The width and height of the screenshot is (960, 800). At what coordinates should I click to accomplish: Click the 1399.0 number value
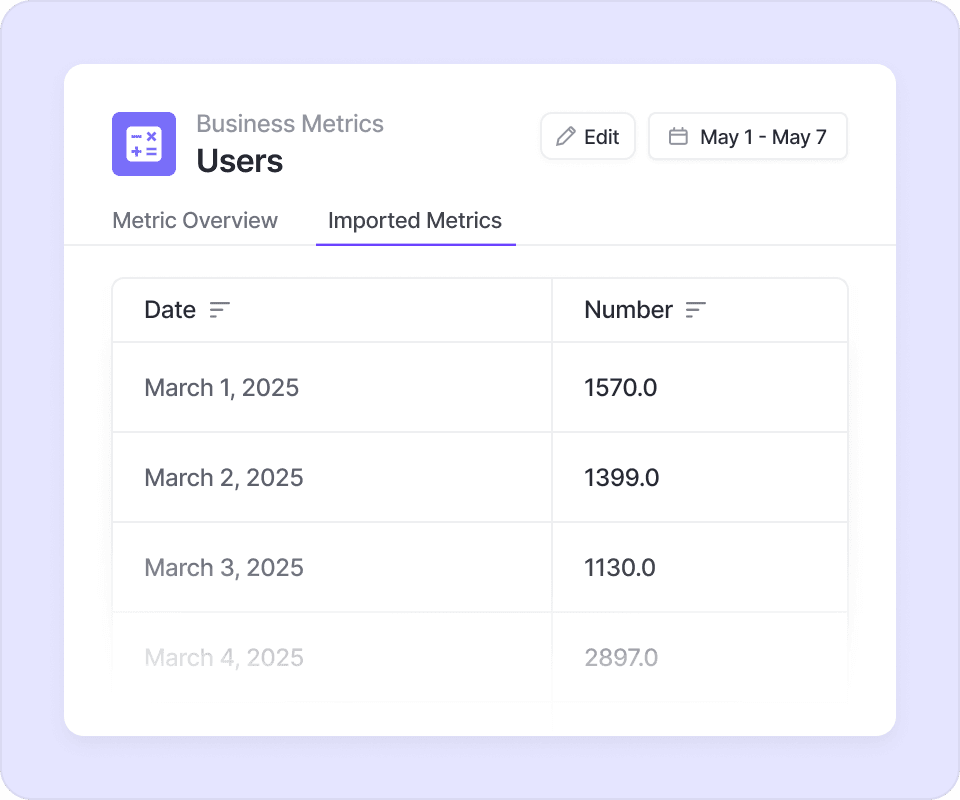[622, 478]
